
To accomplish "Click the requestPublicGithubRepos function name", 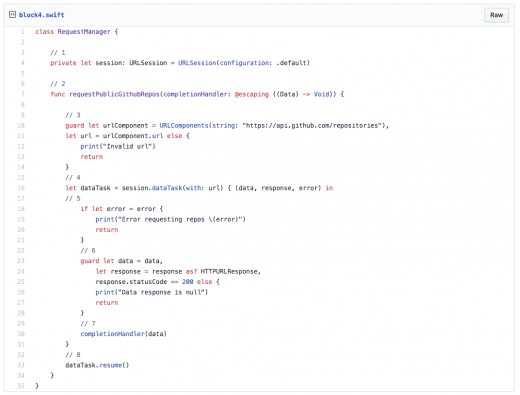I will point(114,94).
